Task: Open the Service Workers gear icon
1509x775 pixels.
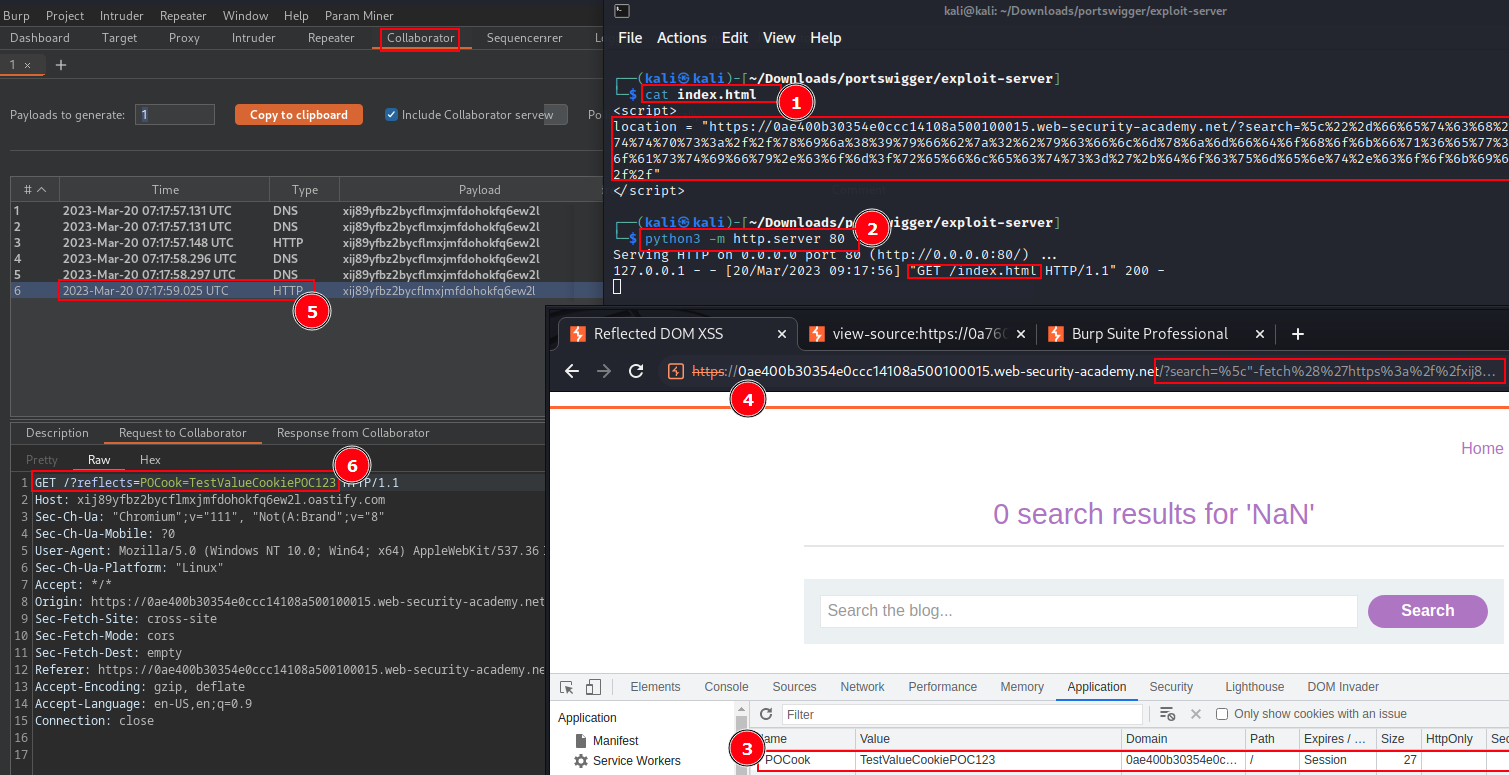Action: [581, 761]
